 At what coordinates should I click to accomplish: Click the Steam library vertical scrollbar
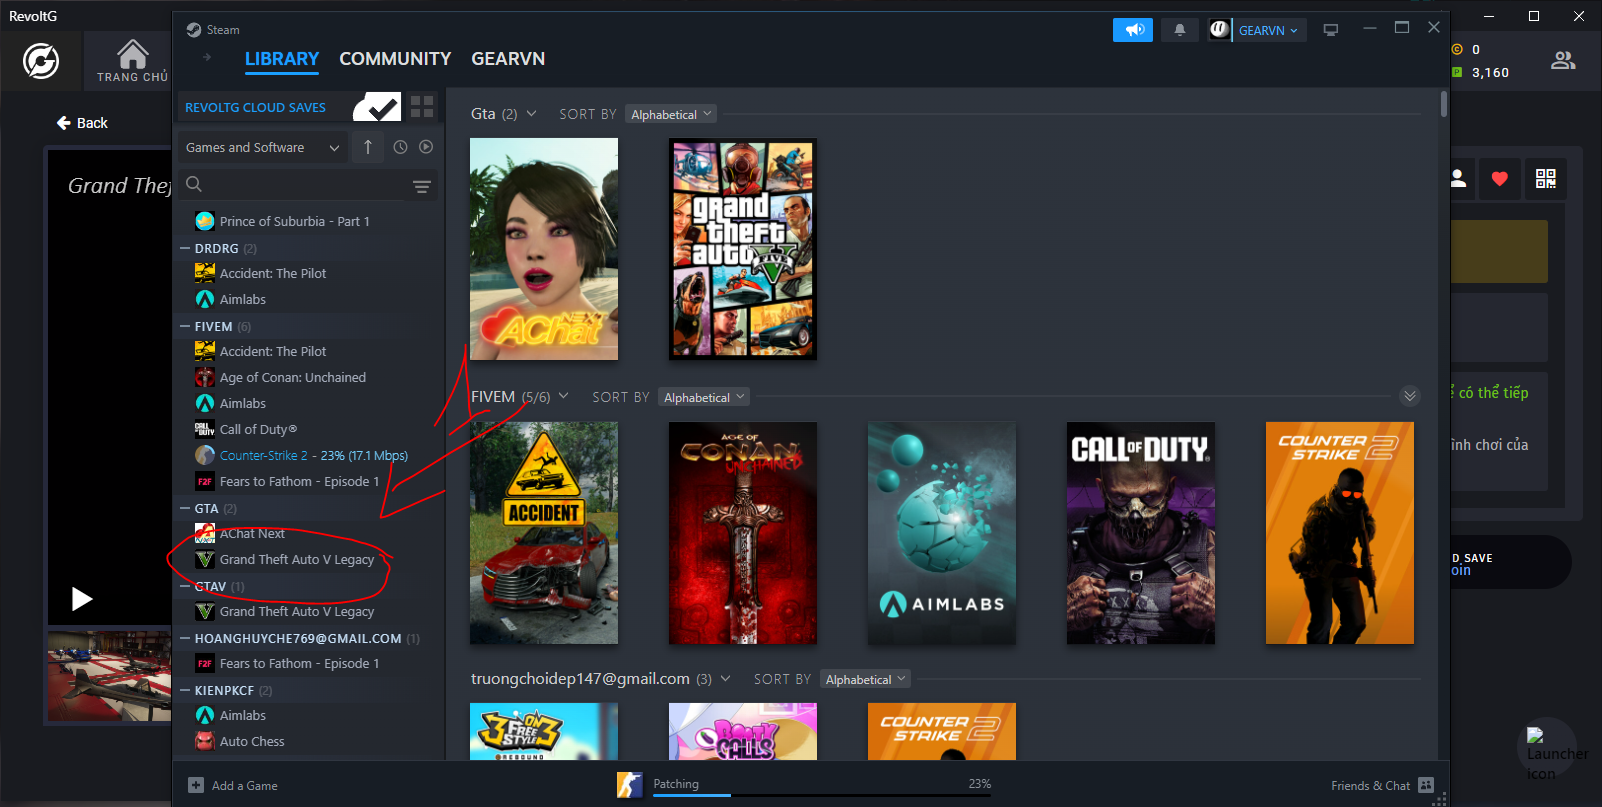click(1444, 104)
